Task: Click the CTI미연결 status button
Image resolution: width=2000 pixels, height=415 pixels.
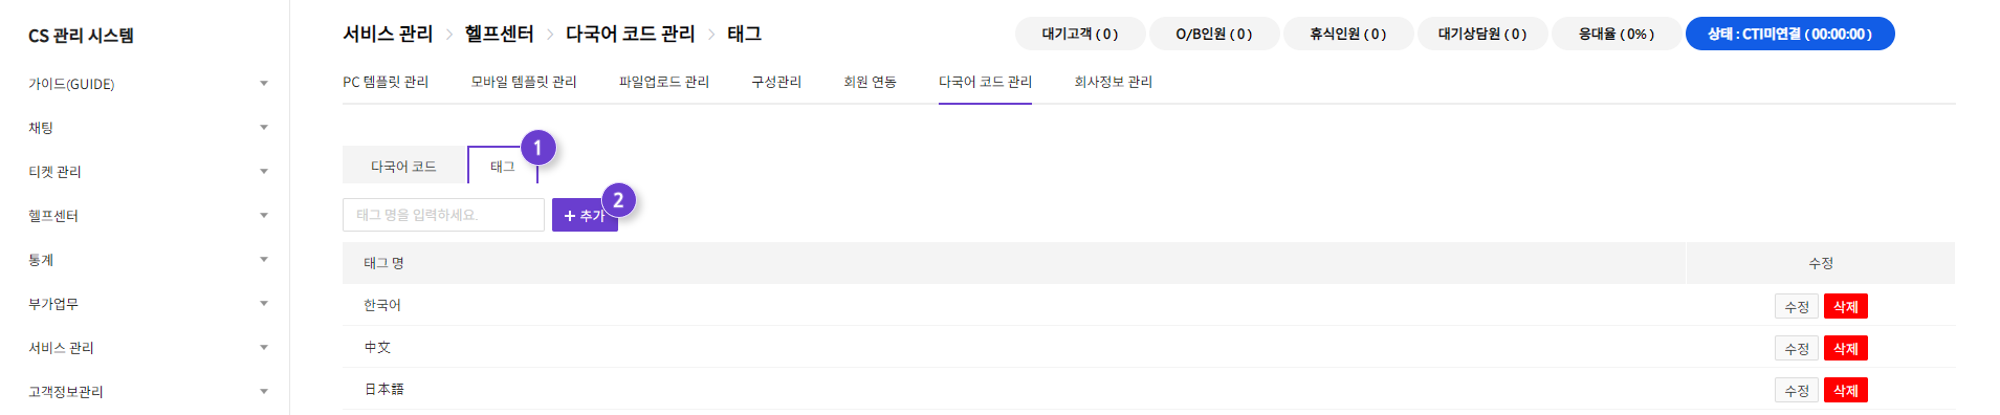Action: [x=1790, y=34]
